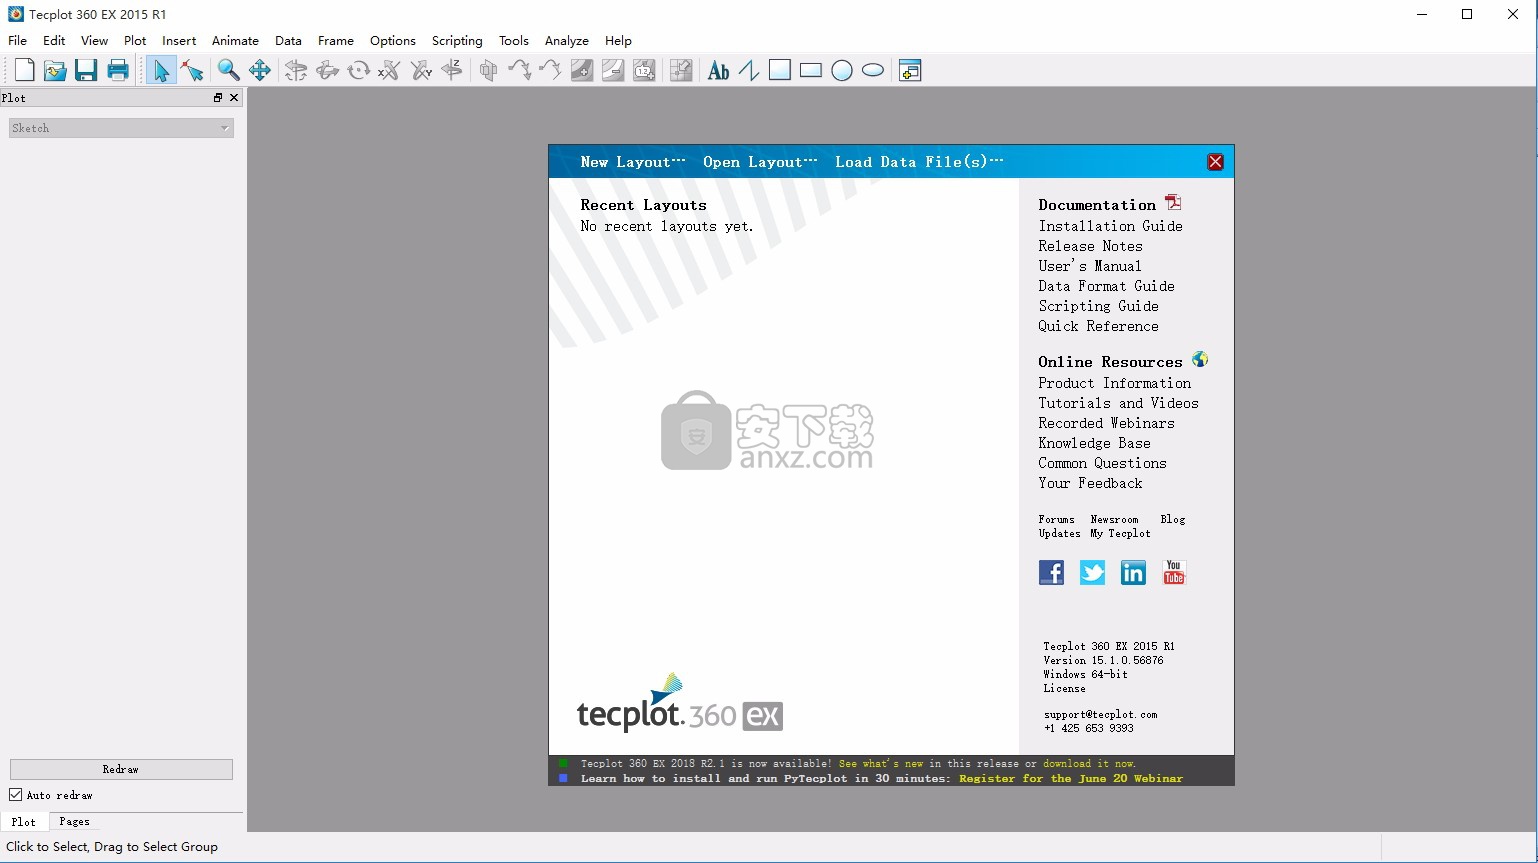Switch to the Plot sidebar tab
The height and width of the screenshot is (863, 1538).
tap(24, 822)
